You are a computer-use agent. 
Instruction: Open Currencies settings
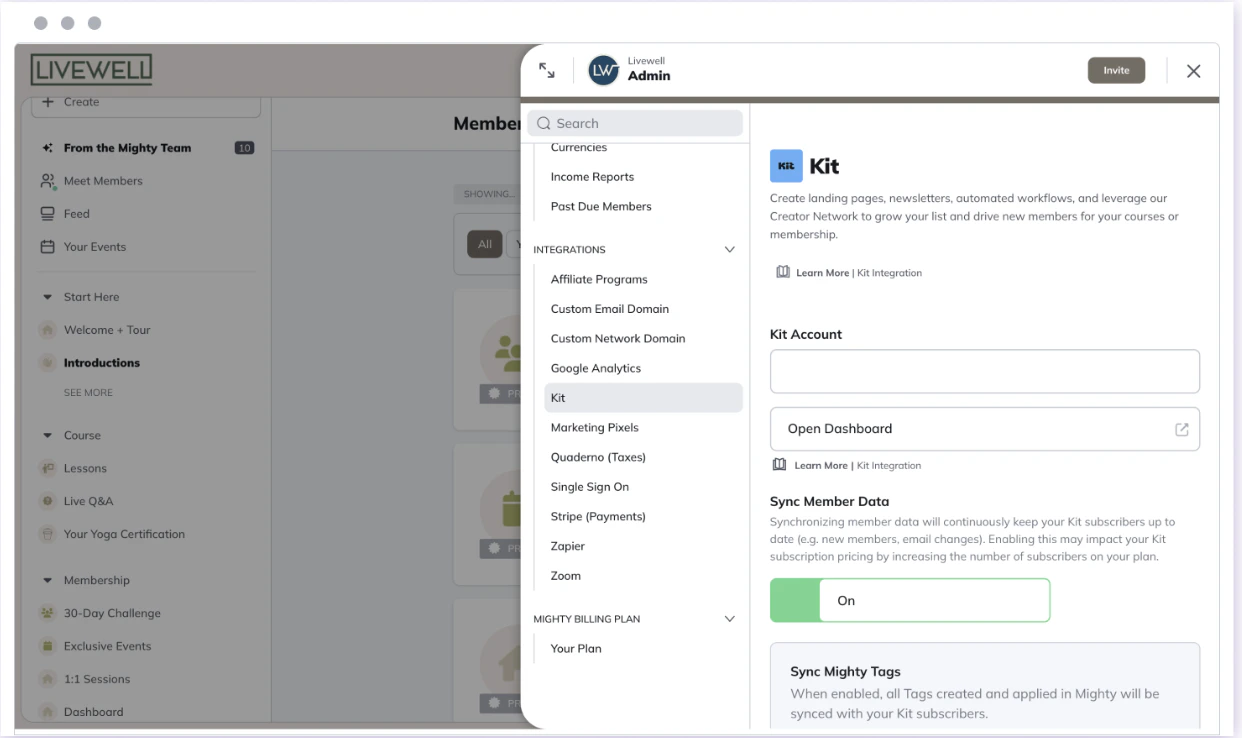(x=579, y=147)
